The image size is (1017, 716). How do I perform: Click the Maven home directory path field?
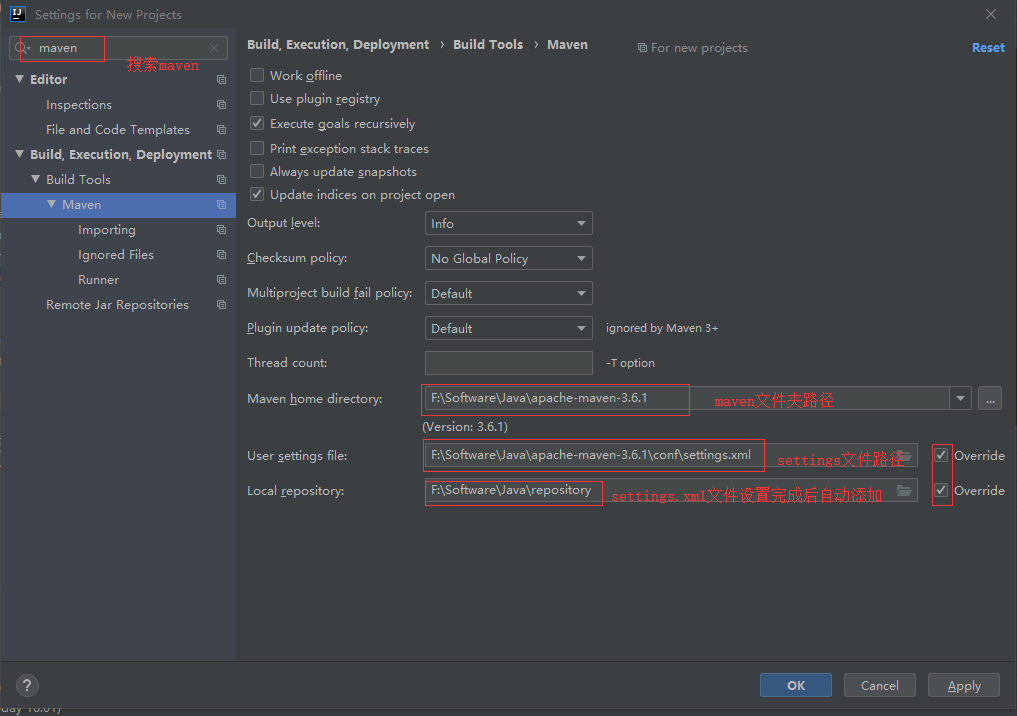tap(687, 398)
